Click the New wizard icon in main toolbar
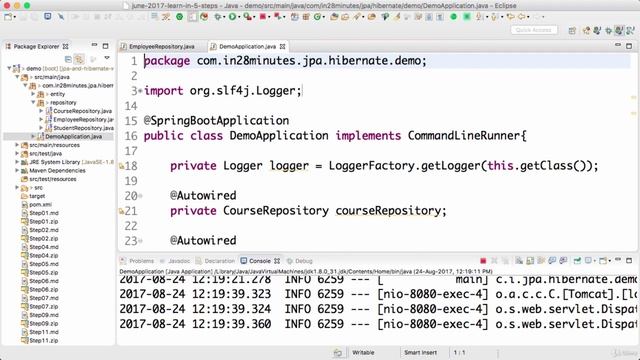The image size is (640, 360). click(8, 17)
